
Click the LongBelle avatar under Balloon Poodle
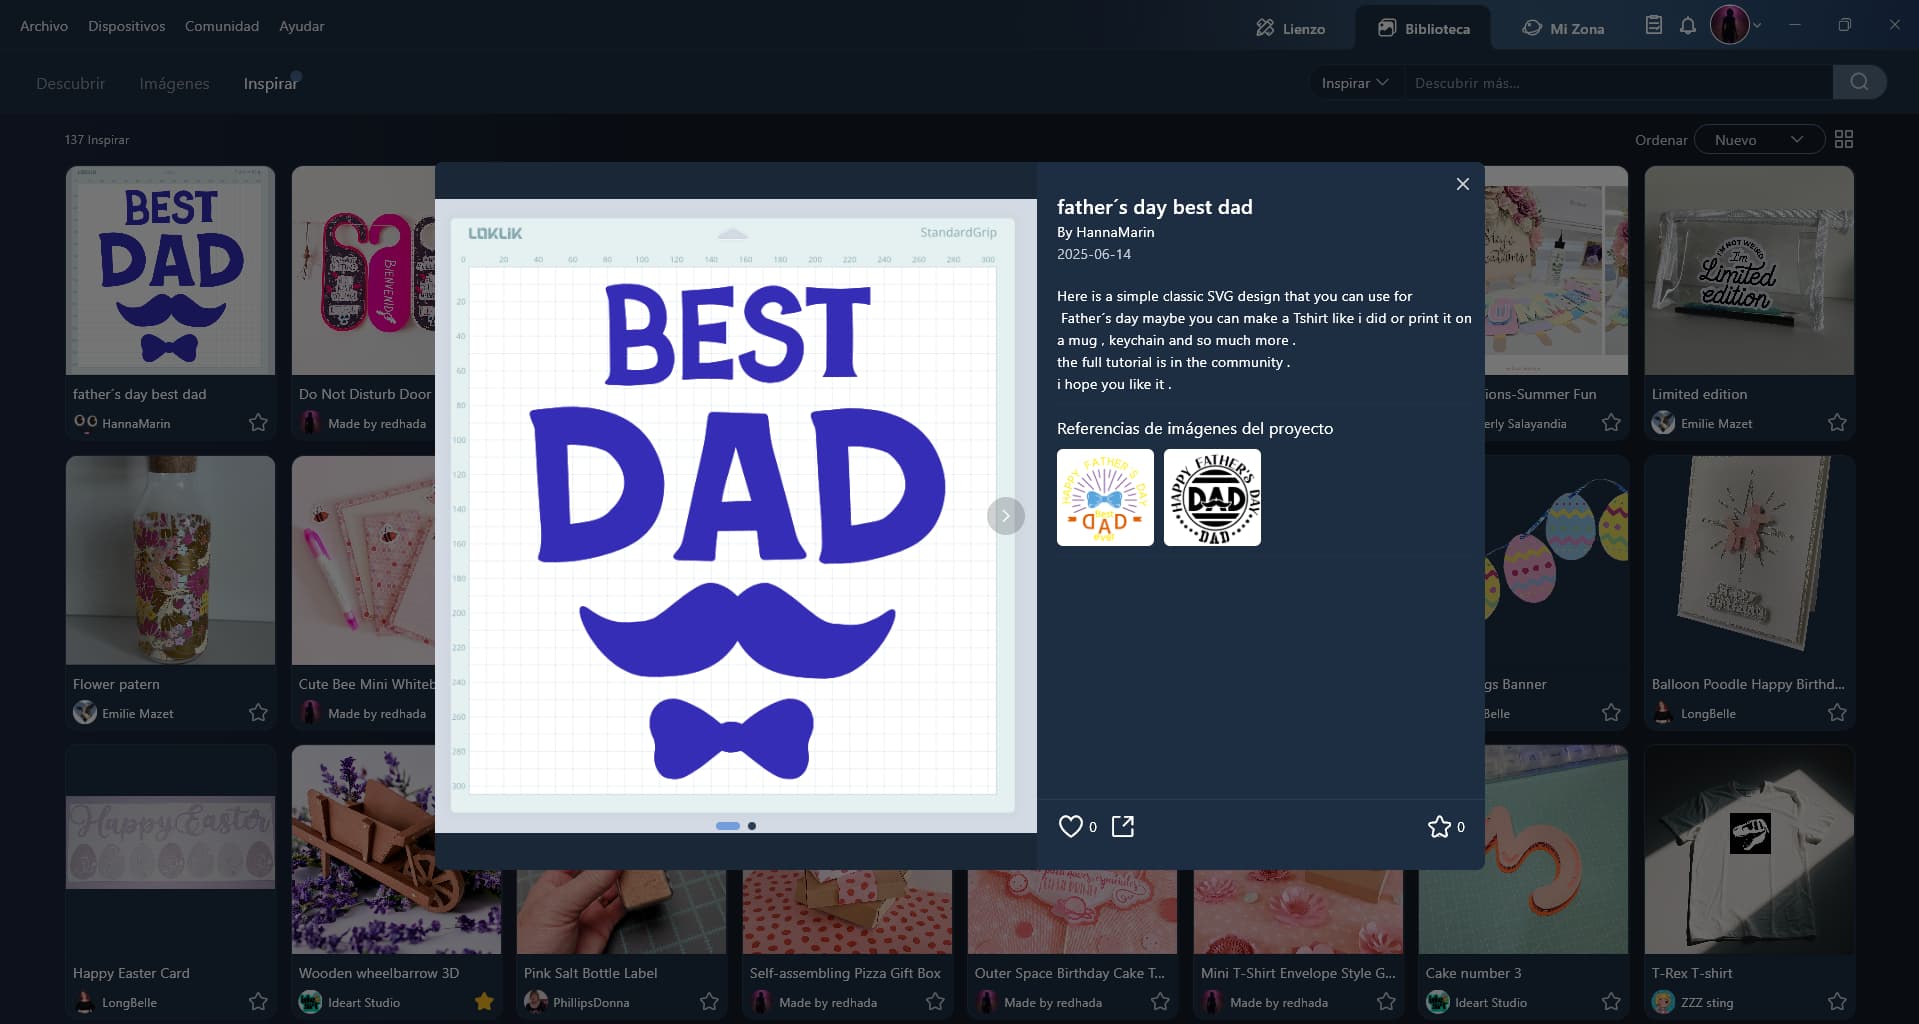coord(1663,712)
